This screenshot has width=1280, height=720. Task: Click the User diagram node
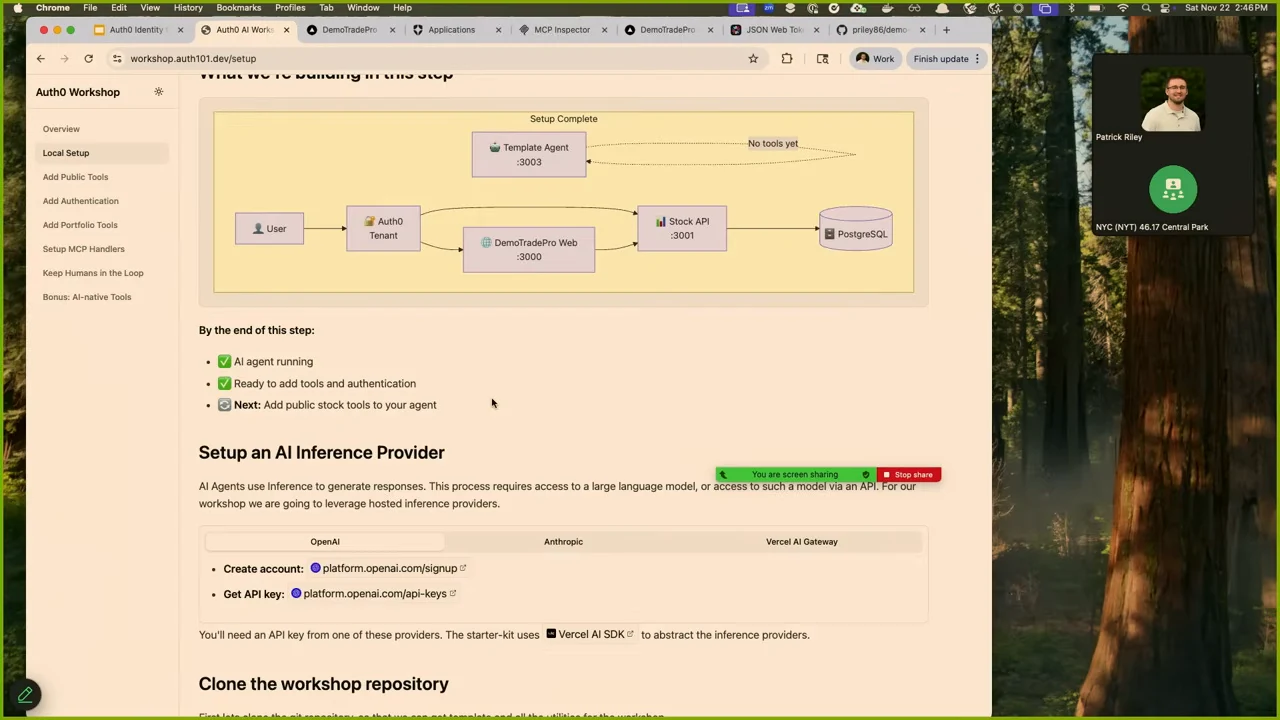click(x=269, y=229)
